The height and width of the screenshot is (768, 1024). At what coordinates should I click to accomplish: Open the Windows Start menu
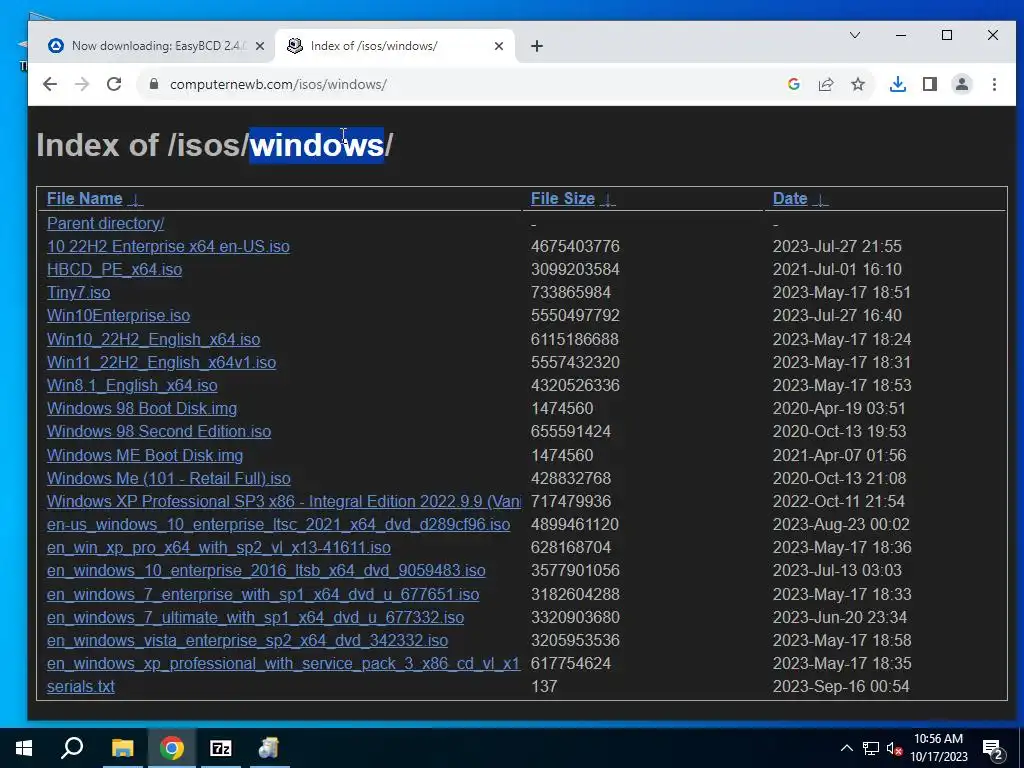point(24,748)
